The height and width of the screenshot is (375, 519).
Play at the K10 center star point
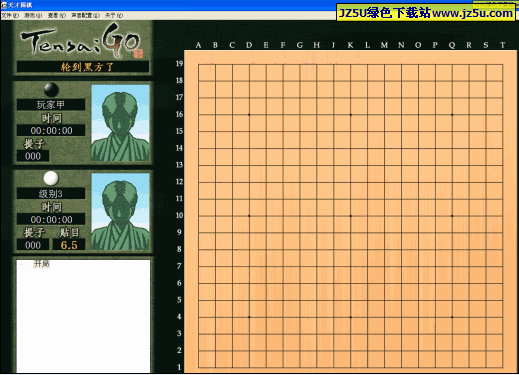tap(351, 216)
